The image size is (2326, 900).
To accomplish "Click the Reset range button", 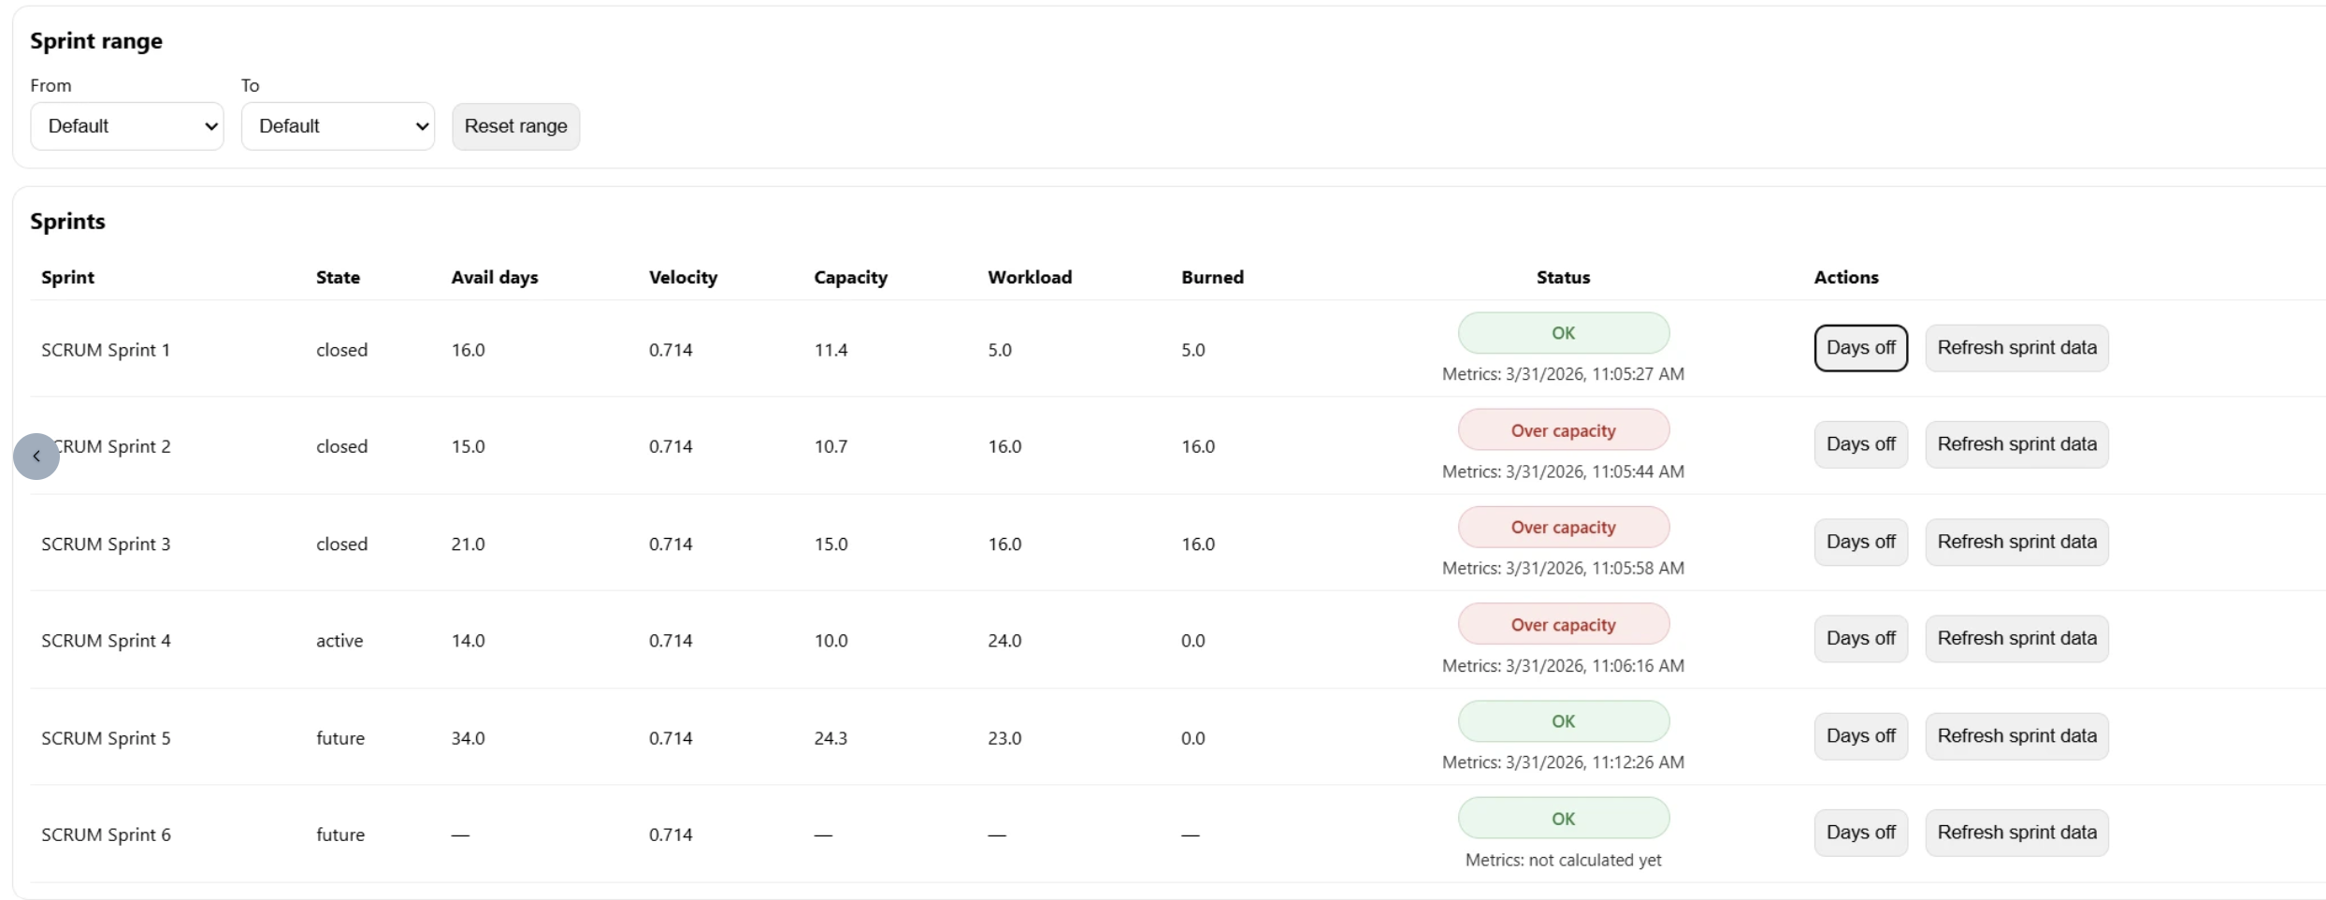I will pyautogui.click(x=515, y=126).
